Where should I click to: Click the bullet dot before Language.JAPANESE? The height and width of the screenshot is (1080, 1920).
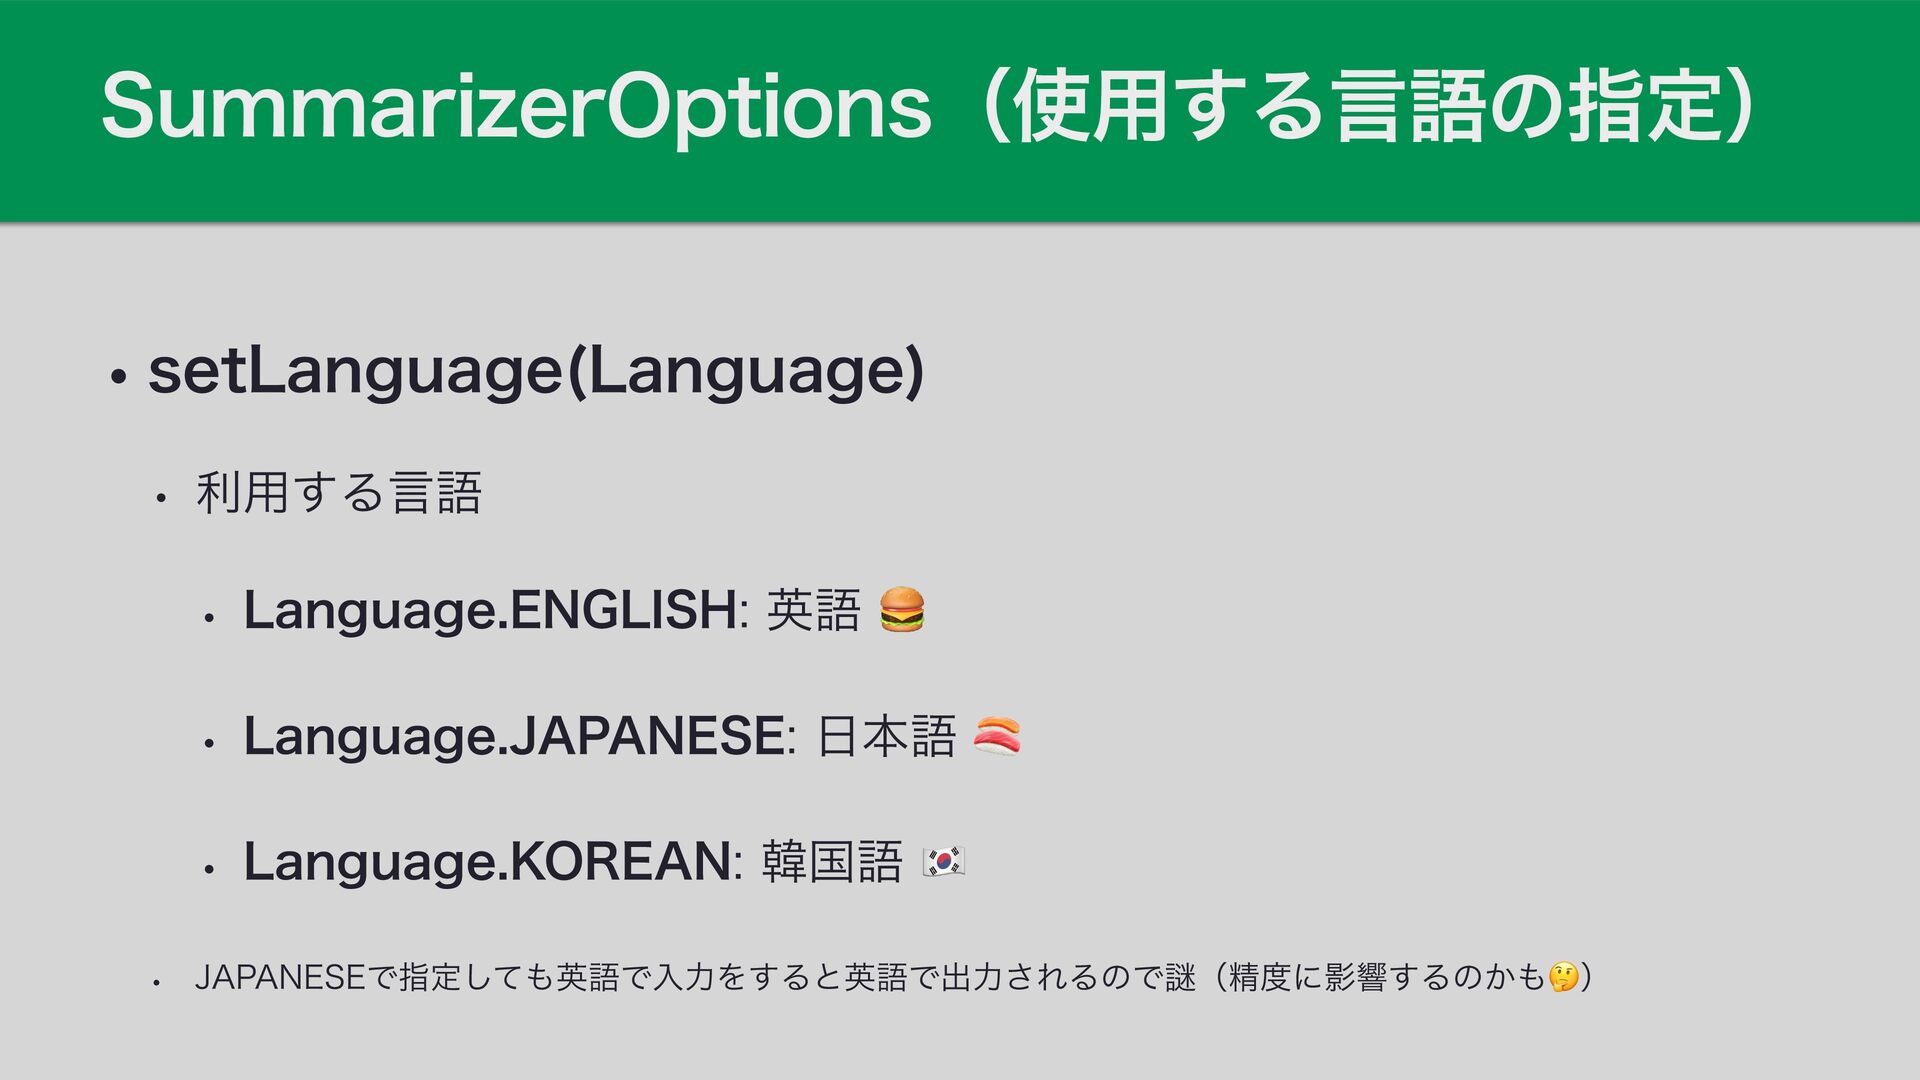point(208,743)
